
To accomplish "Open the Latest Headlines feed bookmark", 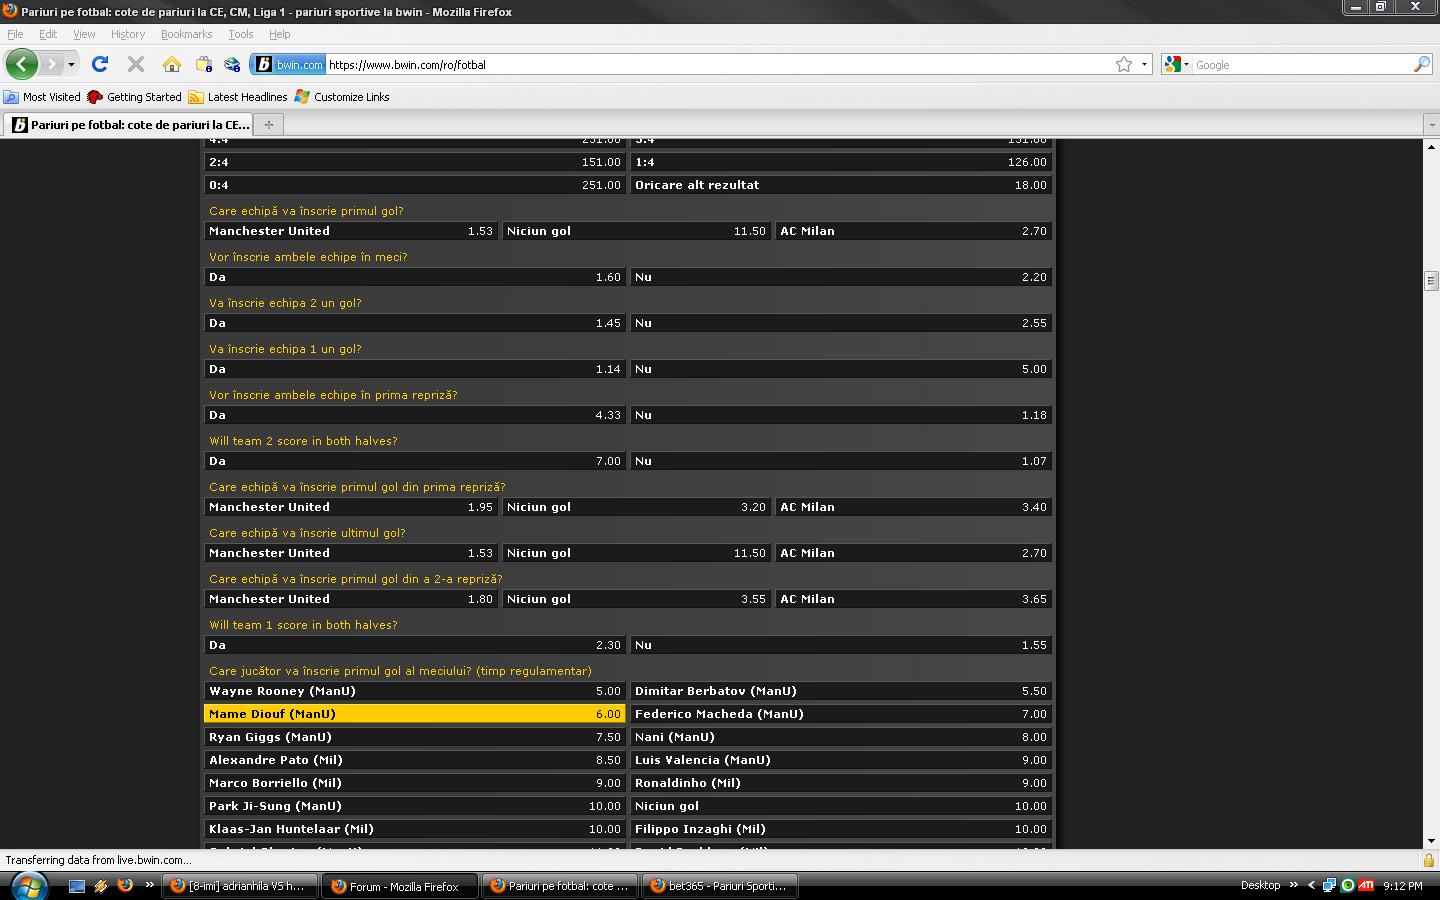I will coord(238,97).
